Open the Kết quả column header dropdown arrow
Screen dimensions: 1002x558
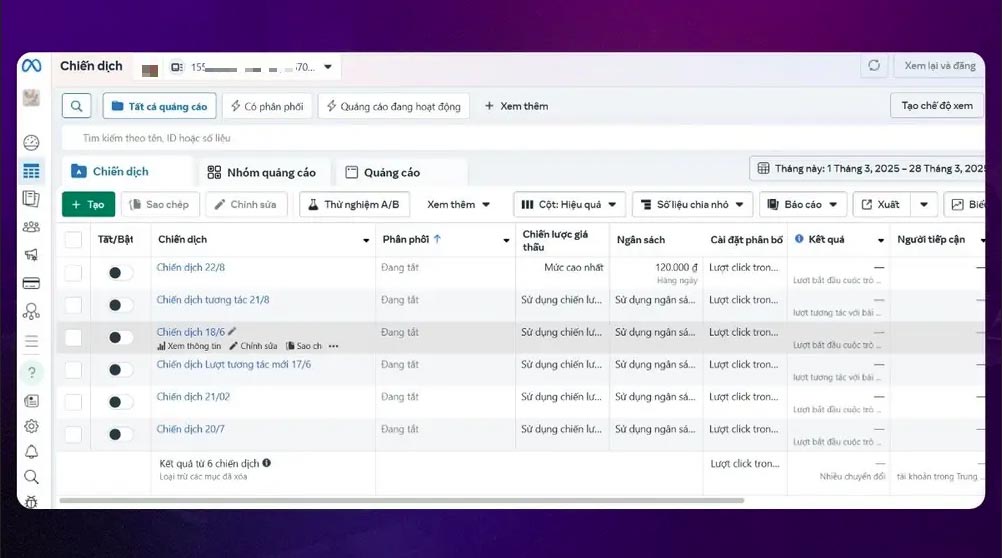[x=881, y=240]
